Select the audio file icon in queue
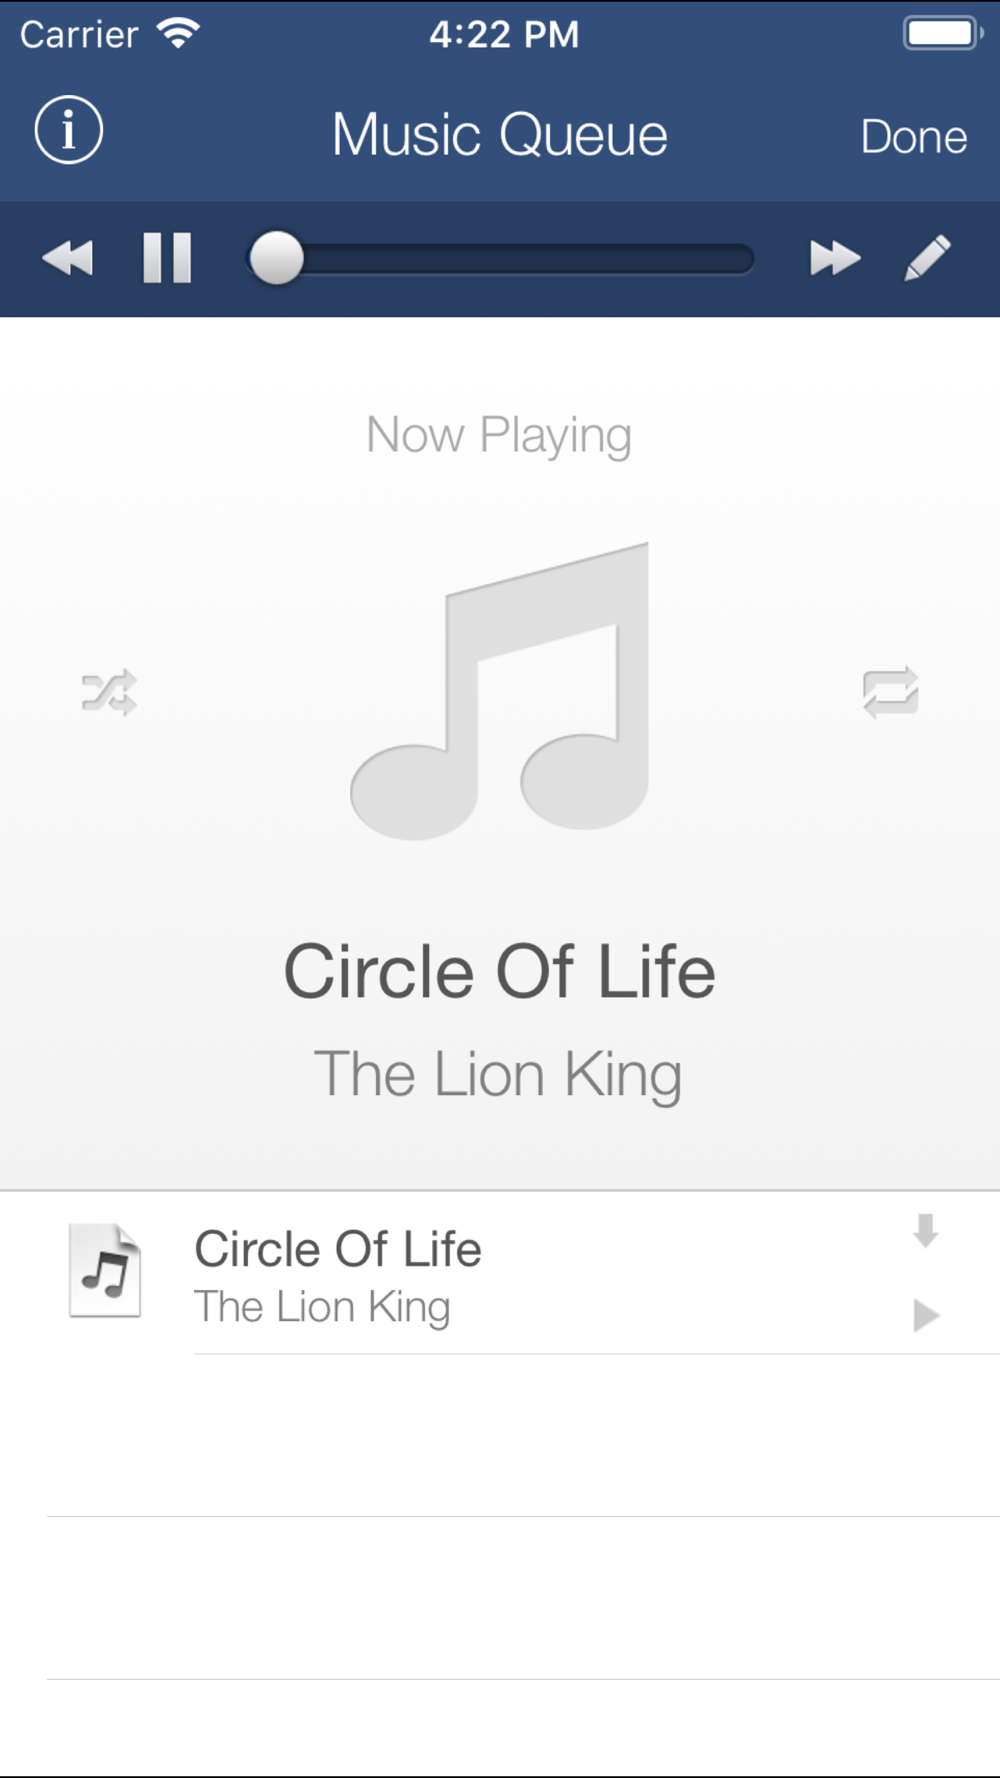Screen dimensions: 1000x1778 pos(105,1271)
